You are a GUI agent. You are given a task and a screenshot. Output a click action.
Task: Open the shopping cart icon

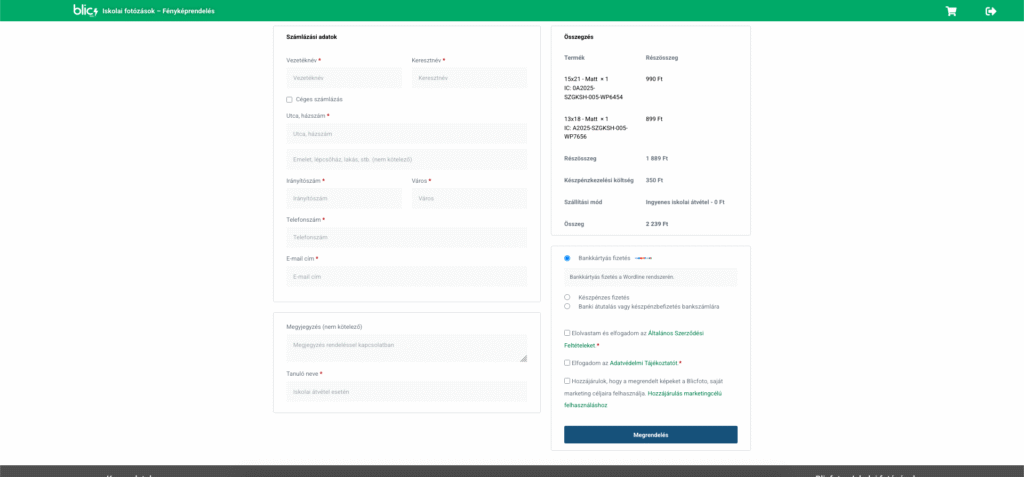coord(950,11)
